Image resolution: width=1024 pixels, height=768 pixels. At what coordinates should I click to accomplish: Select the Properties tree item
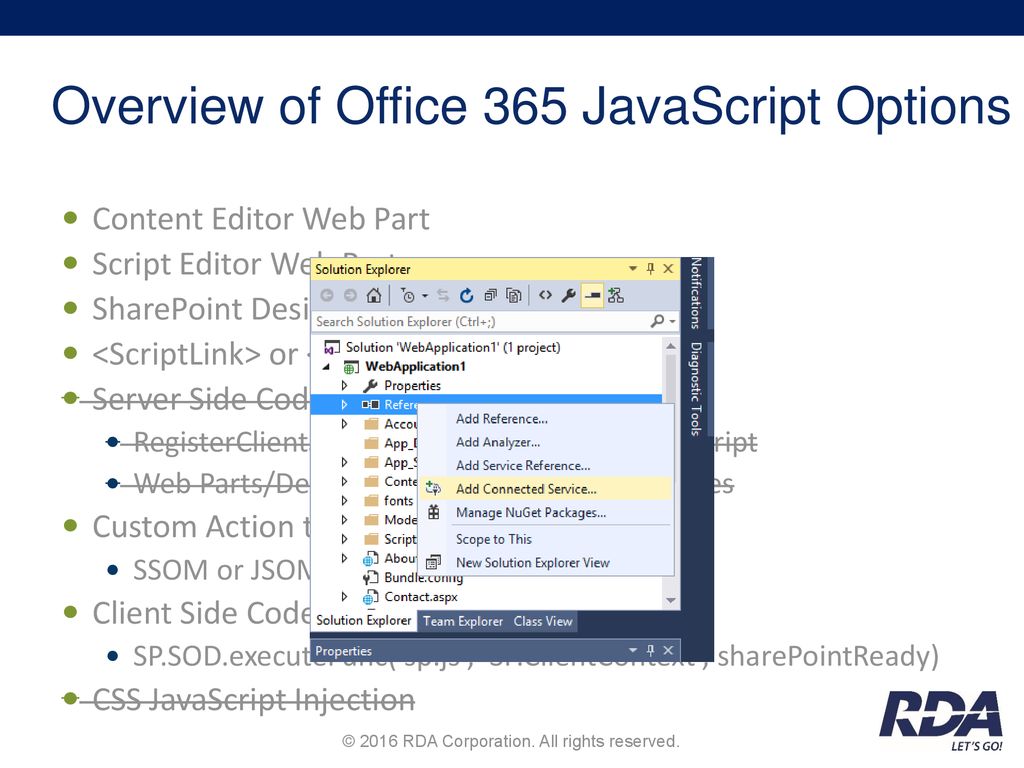pos(412,385)
